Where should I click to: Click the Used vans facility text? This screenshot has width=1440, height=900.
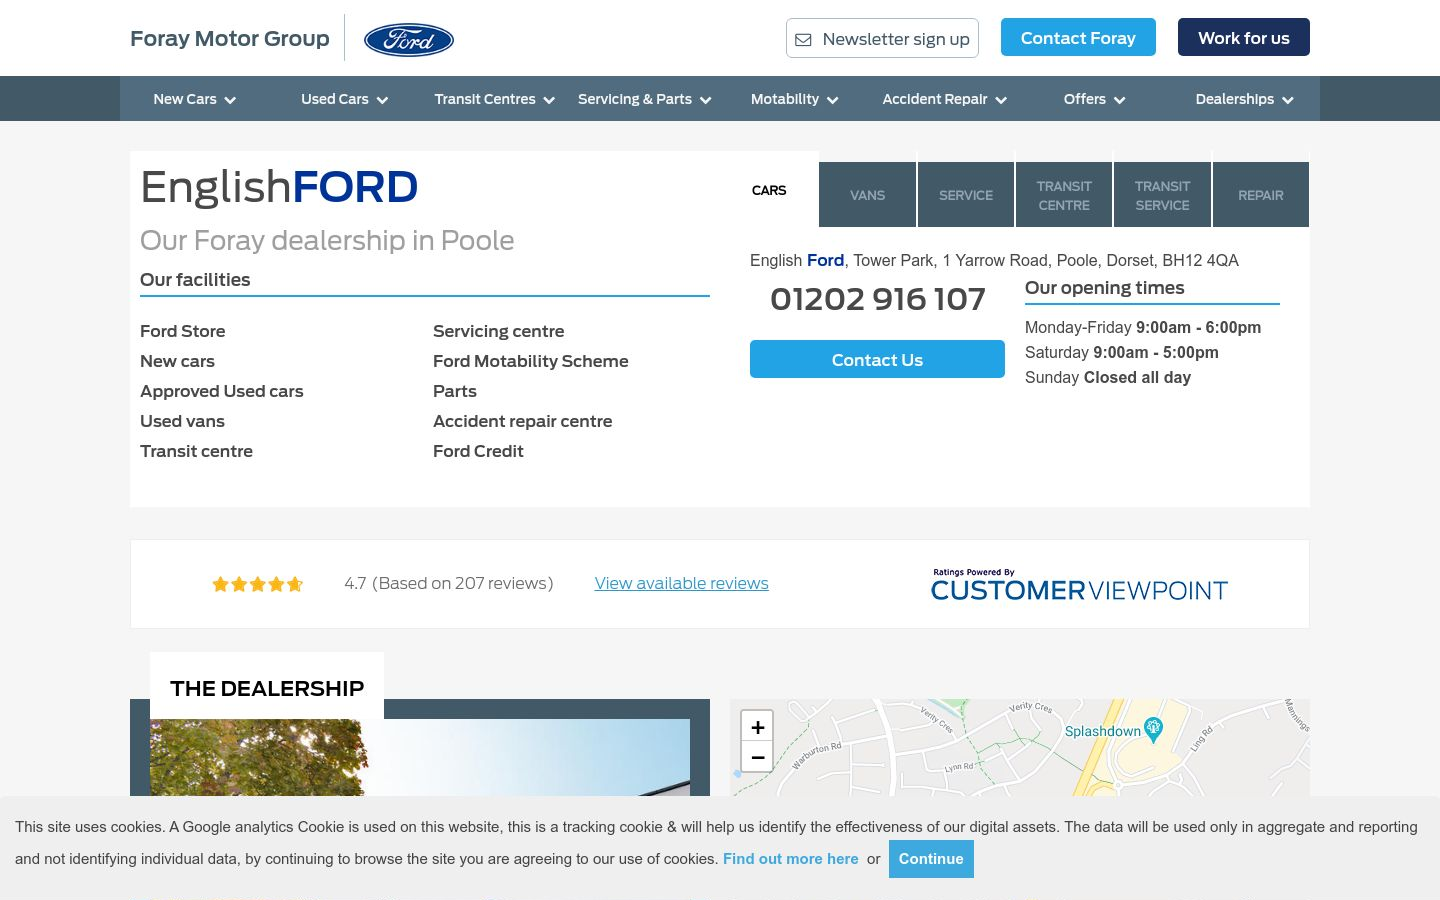click(x=183, y=421)
